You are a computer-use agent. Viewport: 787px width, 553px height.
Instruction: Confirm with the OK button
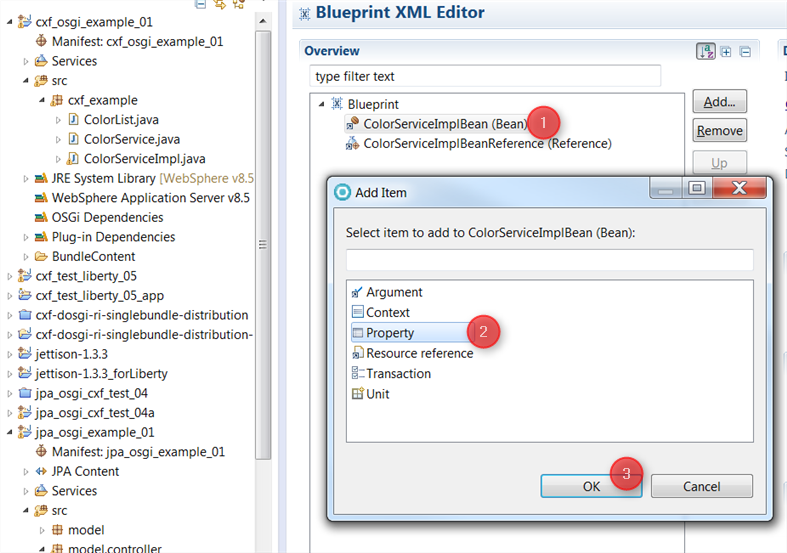(591, 486)
